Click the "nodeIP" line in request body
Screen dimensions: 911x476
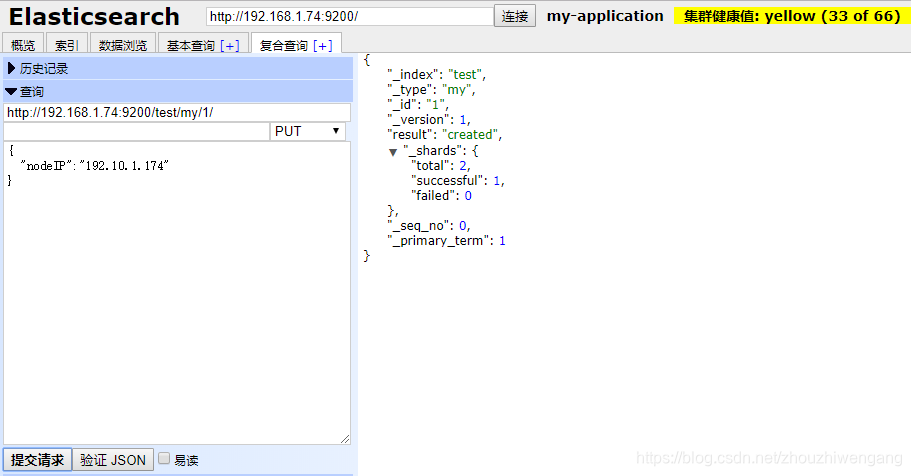coord(94,166)
